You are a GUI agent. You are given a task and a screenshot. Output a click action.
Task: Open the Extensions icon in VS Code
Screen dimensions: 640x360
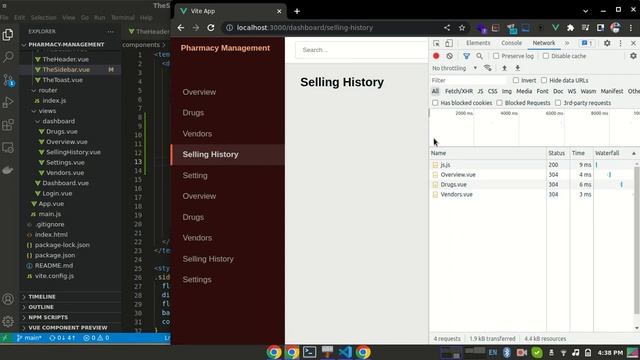(x=8, y=125)
